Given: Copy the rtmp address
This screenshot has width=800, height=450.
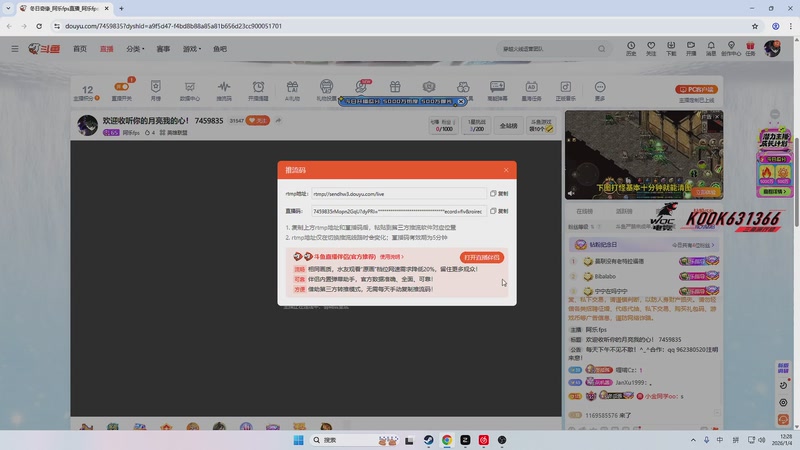Looking at the screenshot, I should point(499,194).
